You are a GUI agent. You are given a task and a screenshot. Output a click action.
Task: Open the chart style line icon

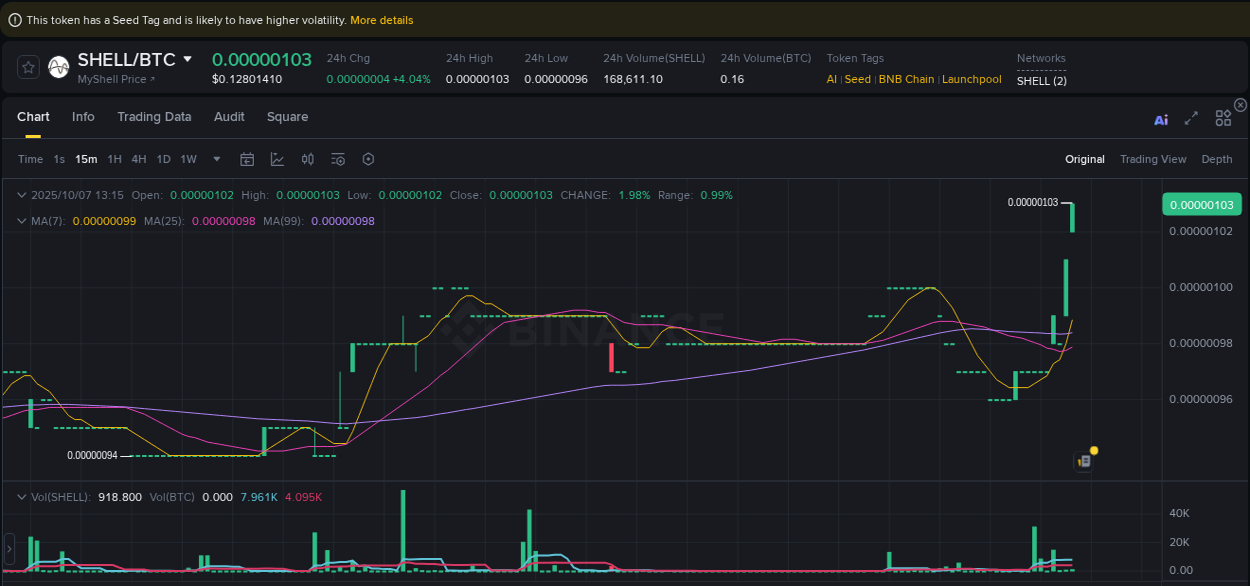point(277,159)
